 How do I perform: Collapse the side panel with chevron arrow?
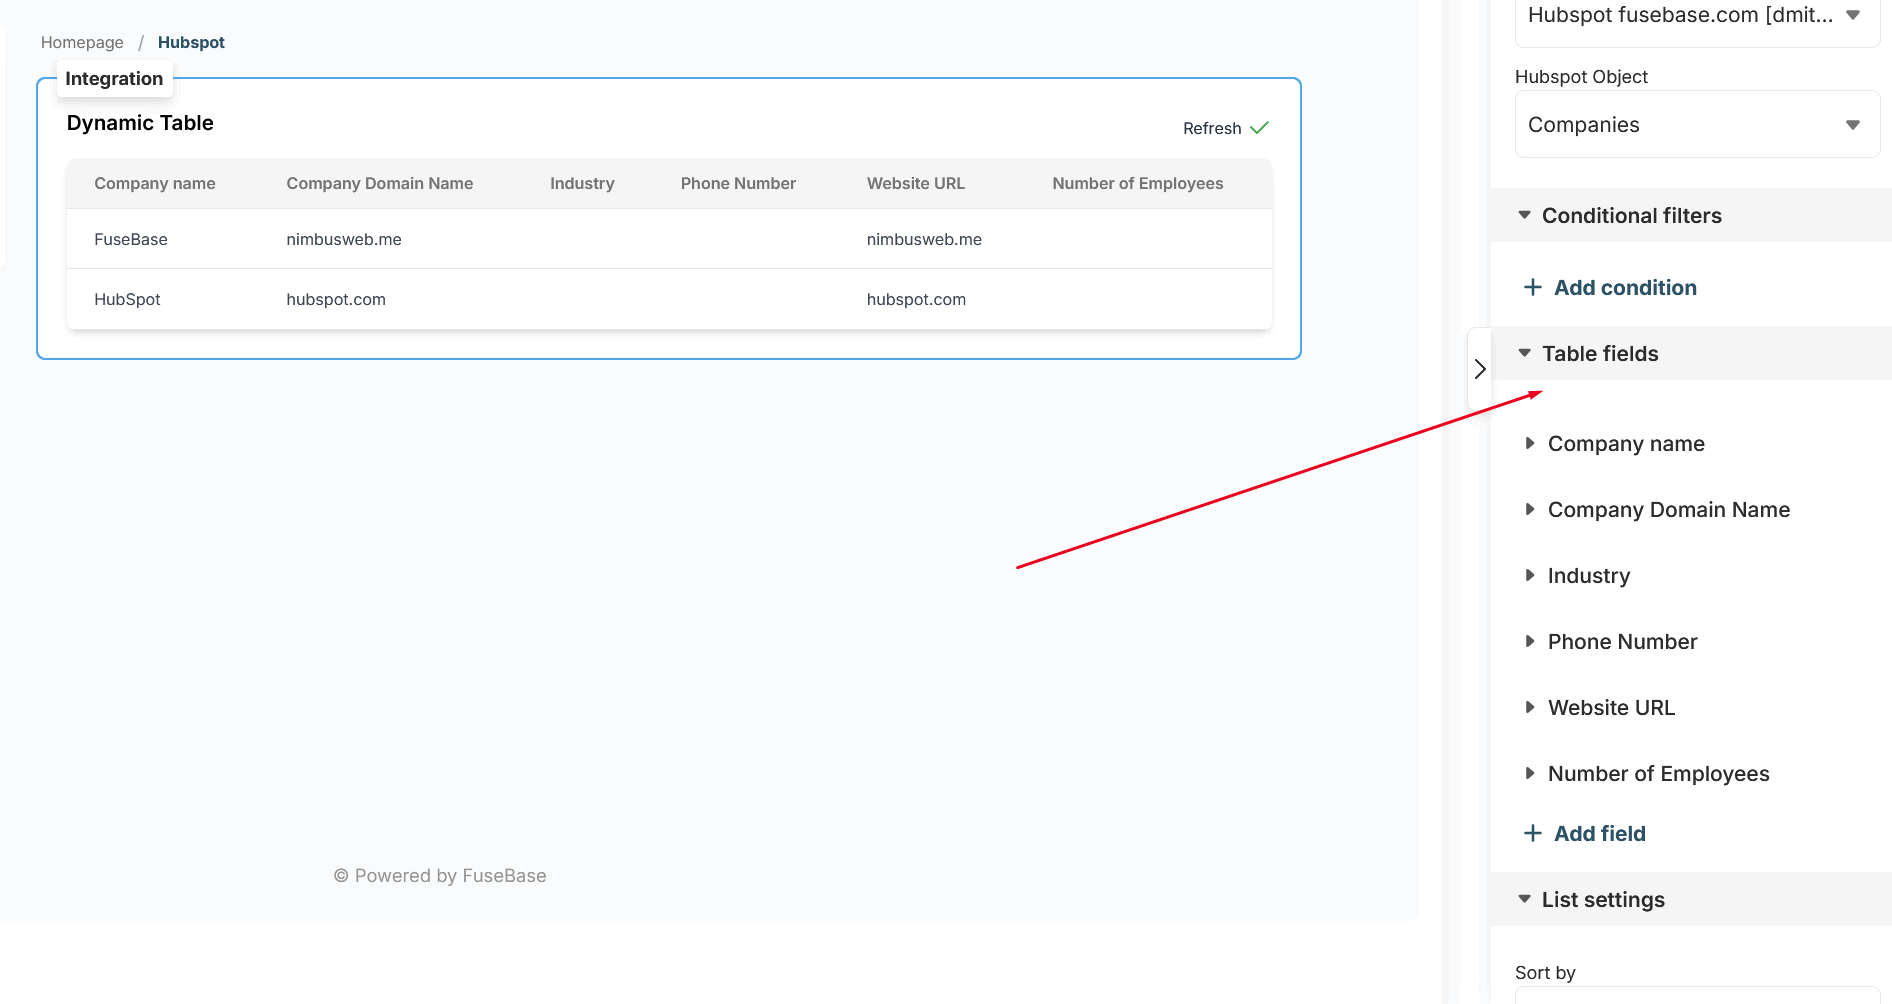[x=1480, y=369]
